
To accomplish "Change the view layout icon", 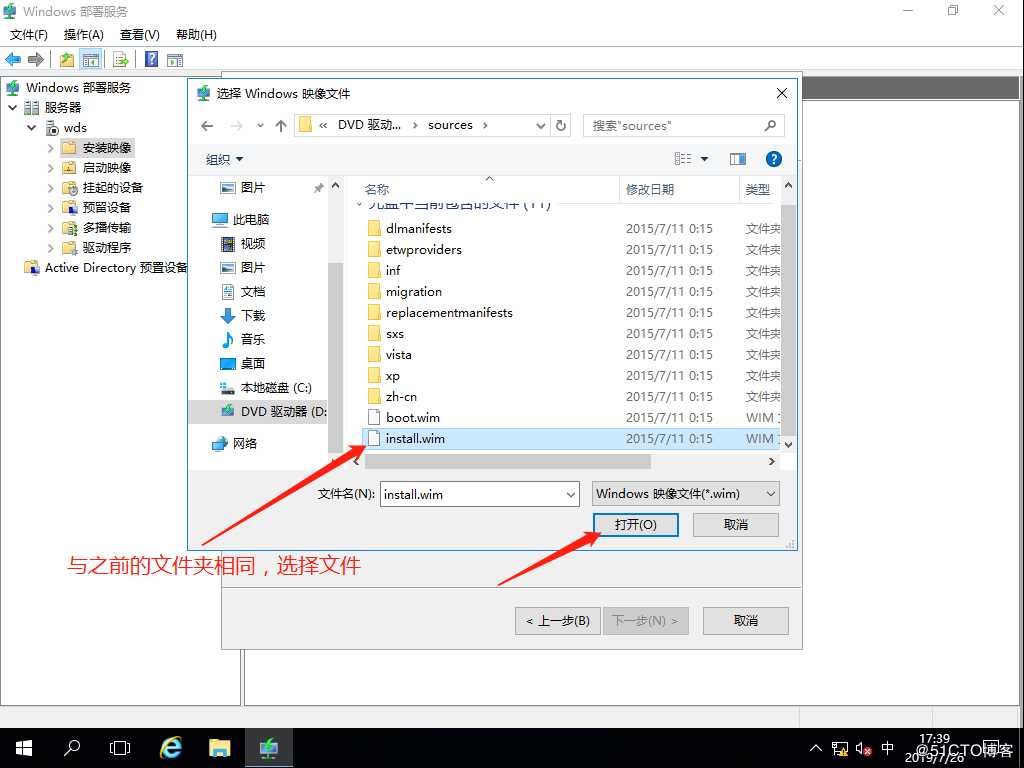I will [683, 159].
